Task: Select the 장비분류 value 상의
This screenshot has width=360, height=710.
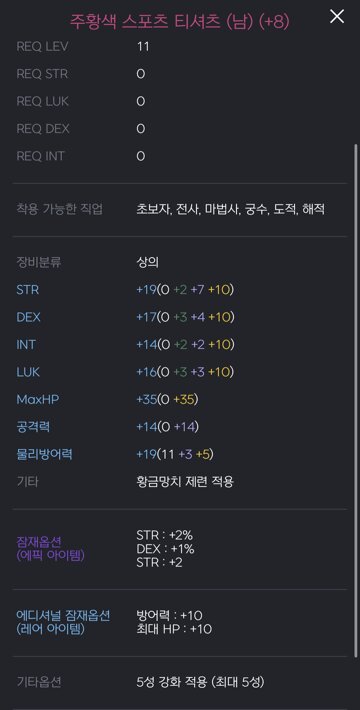Action: click(147, 263)
